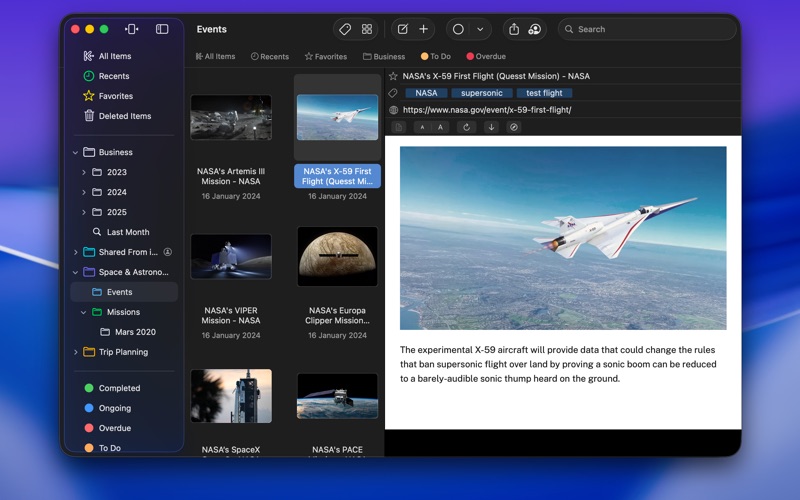Collapse the Business folder
Viewport: 800px width, 500px height.
point(76,152)
